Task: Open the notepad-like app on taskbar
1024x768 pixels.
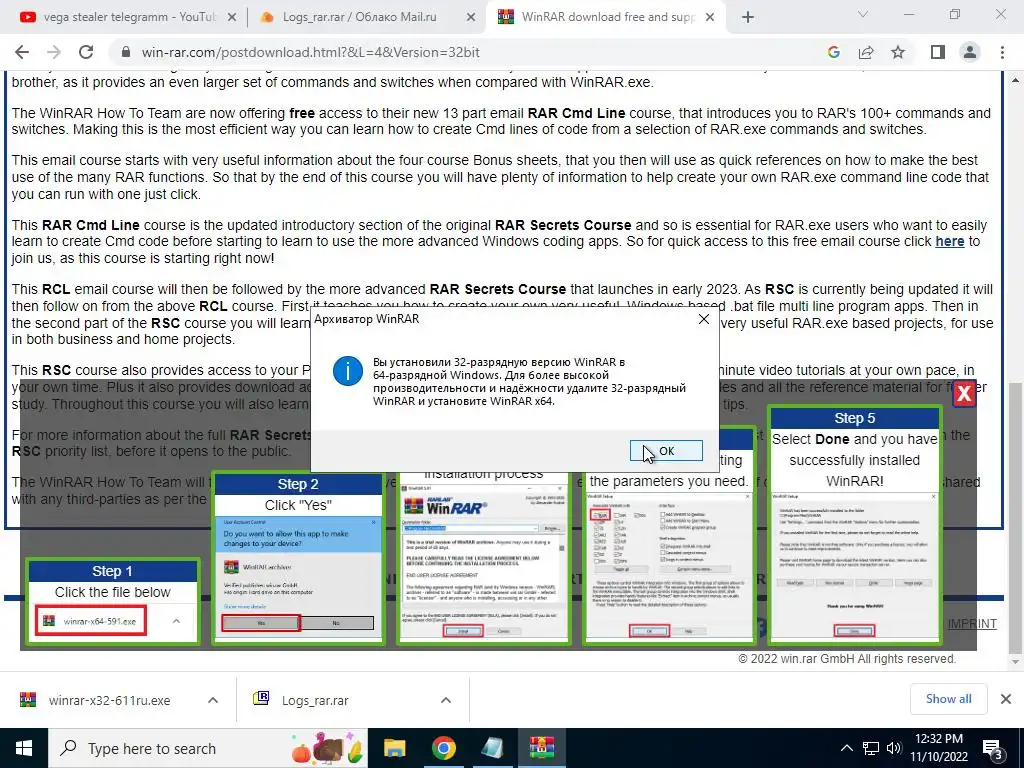Action: click(x=492, y=748)
